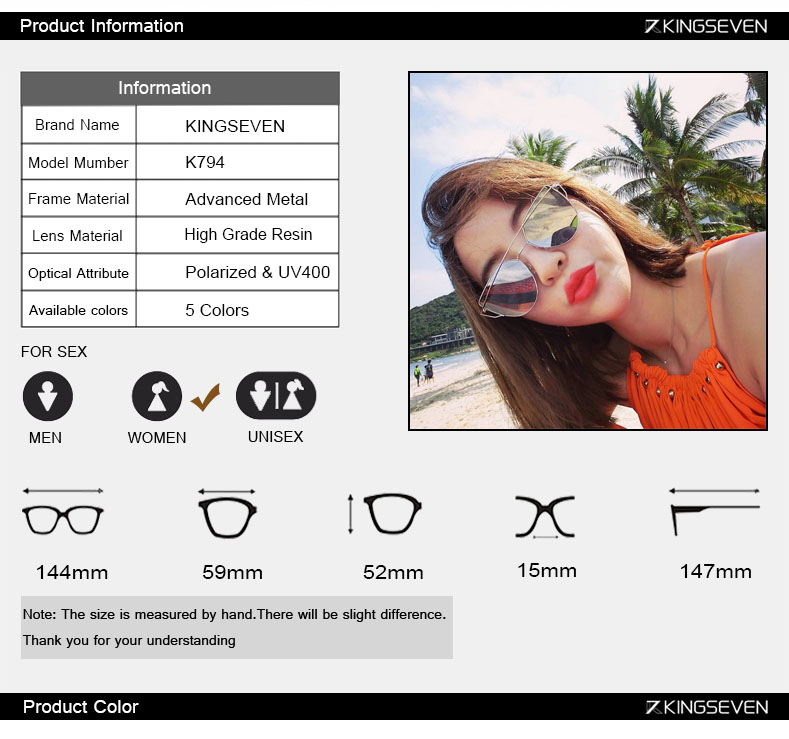Viewport: 789px width, 739px height.
Task: Select the Lens Material label cell
Action: (x=78, y=235)
